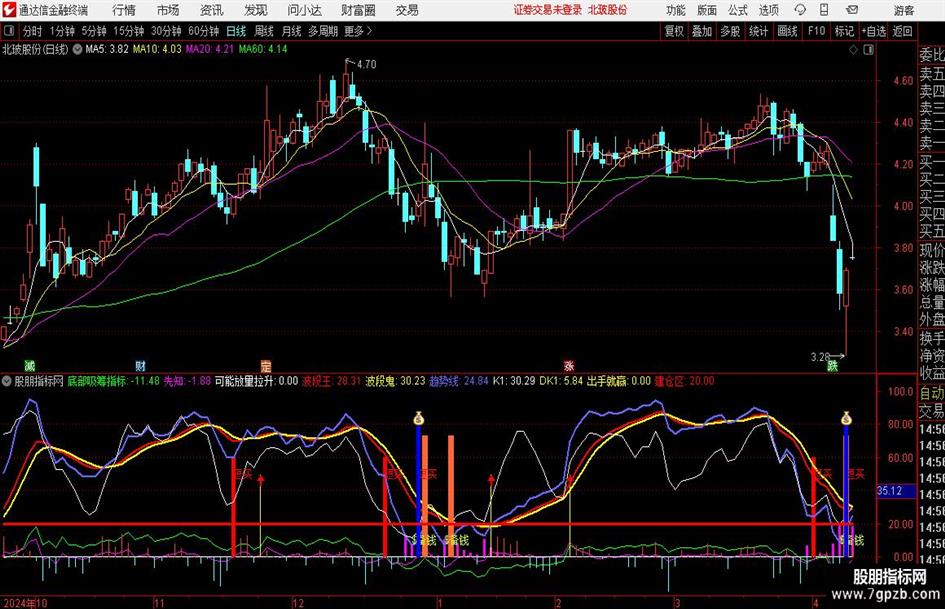Click the 叠加 overlay button
The width and height of the screenshot is (945, 609).
pyautogui.click(x=702, y=31)
